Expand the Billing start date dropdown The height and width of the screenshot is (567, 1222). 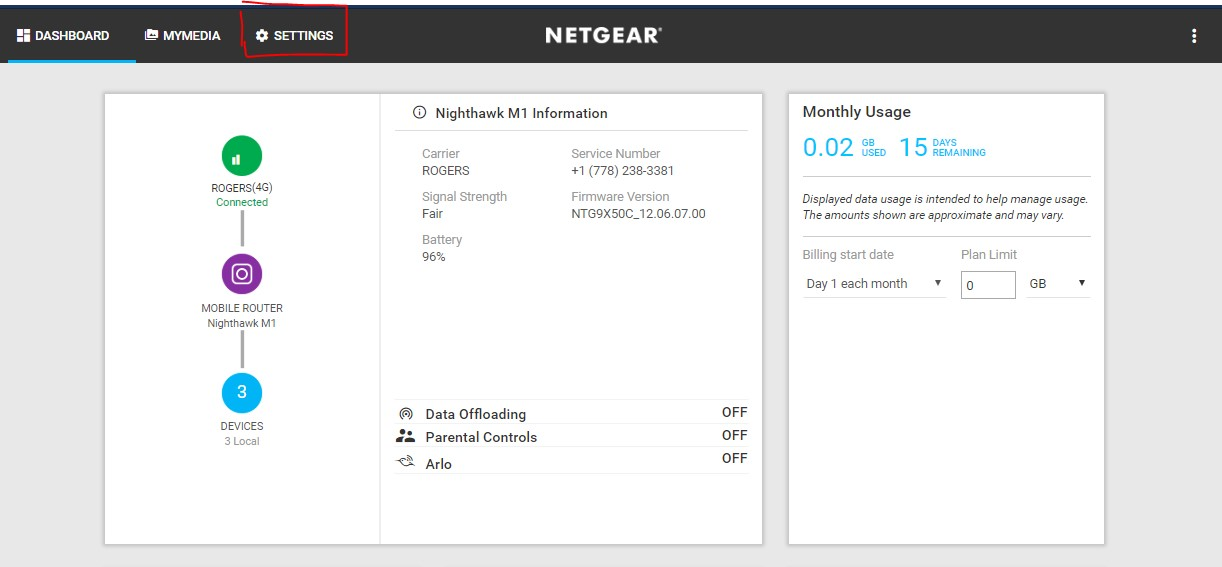click(874, 284)
